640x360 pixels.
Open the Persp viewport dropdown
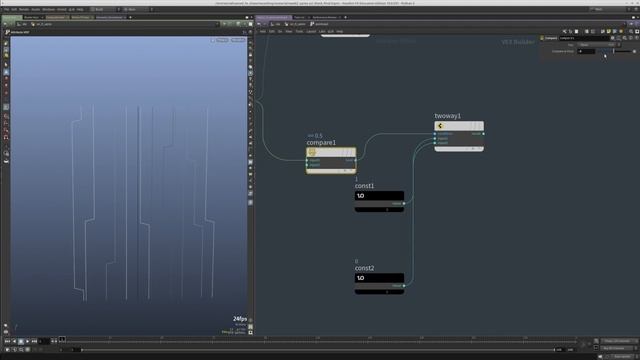point(222,40)
